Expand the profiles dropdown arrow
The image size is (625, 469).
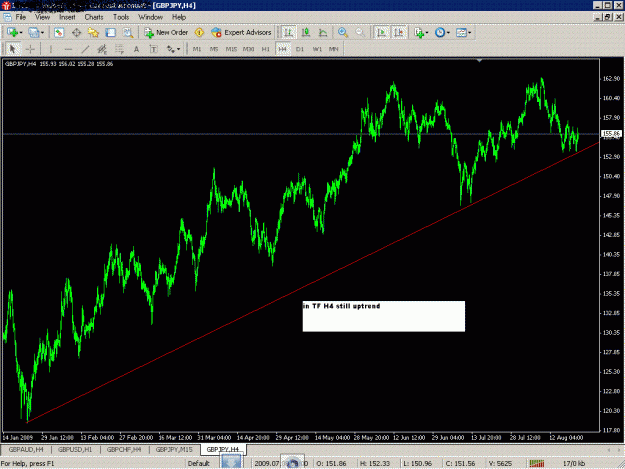pos(42,33)
